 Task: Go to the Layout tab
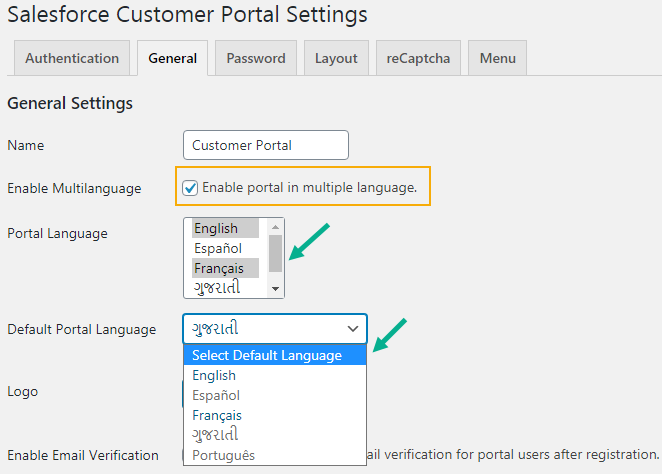pyautogui.click(x=336, y=58)
